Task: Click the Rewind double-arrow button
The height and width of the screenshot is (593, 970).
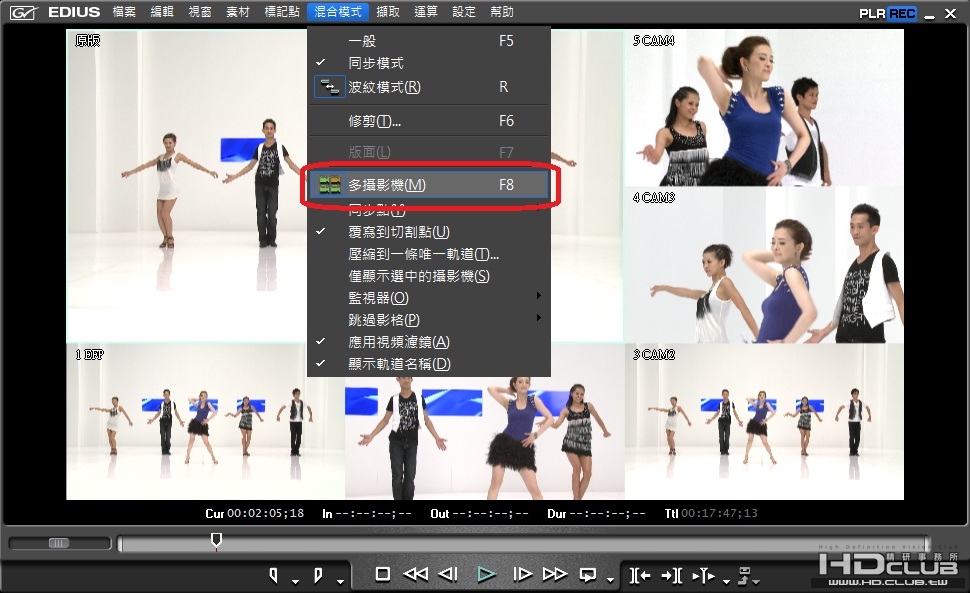Action: point(416,574)
